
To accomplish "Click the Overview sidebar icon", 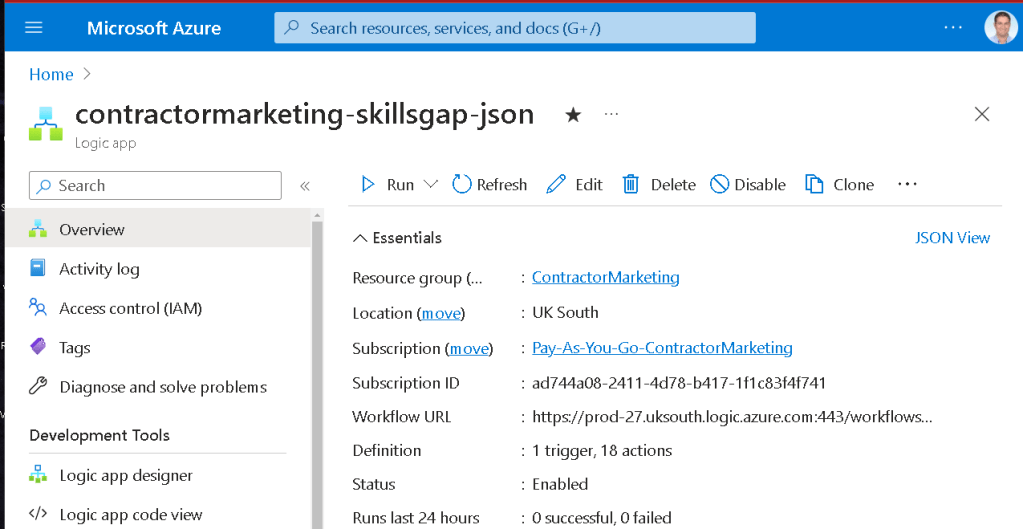I will click(x=38, y=229).
